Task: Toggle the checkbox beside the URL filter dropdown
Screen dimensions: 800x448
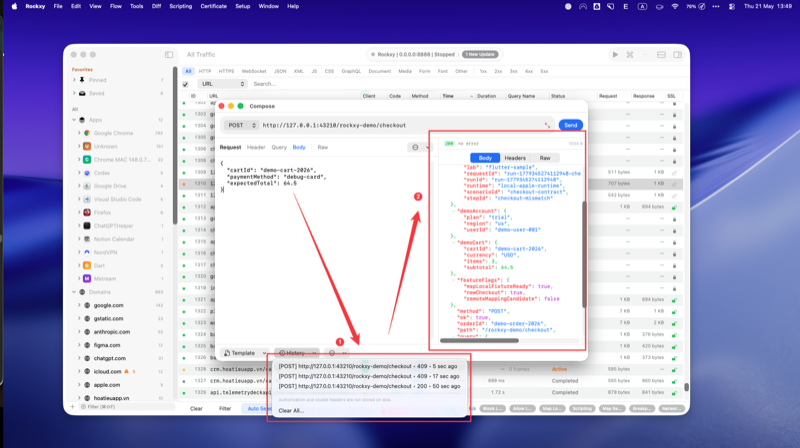Action: coord(185,84)
